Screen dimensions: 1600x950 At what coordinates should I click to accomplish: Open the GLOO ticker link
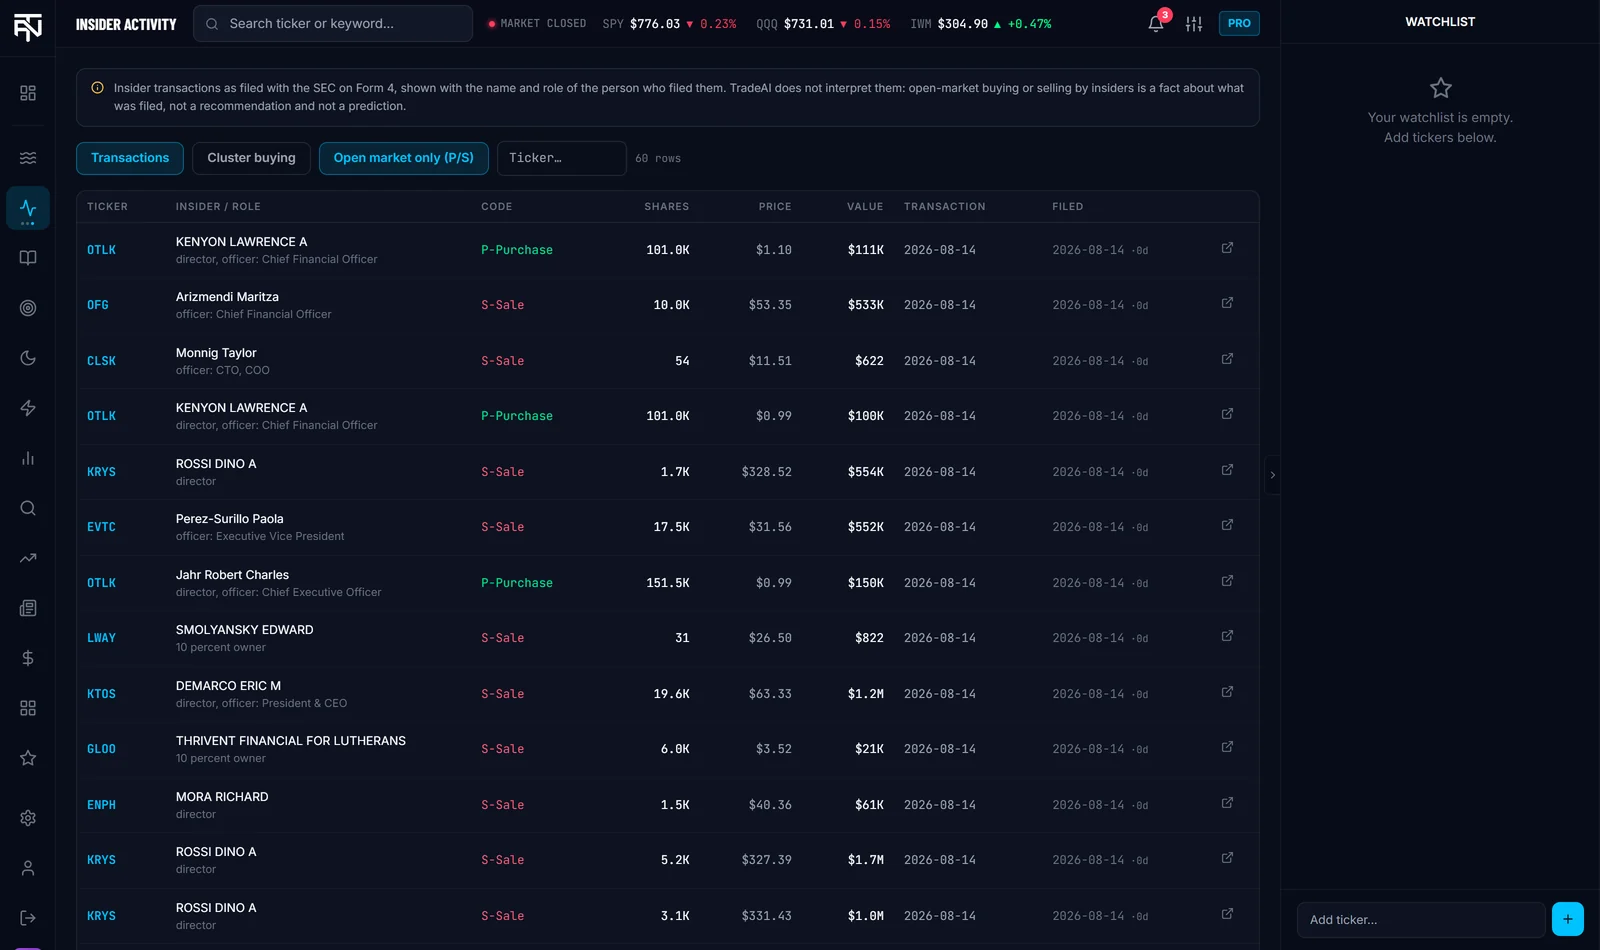point(101,749)
